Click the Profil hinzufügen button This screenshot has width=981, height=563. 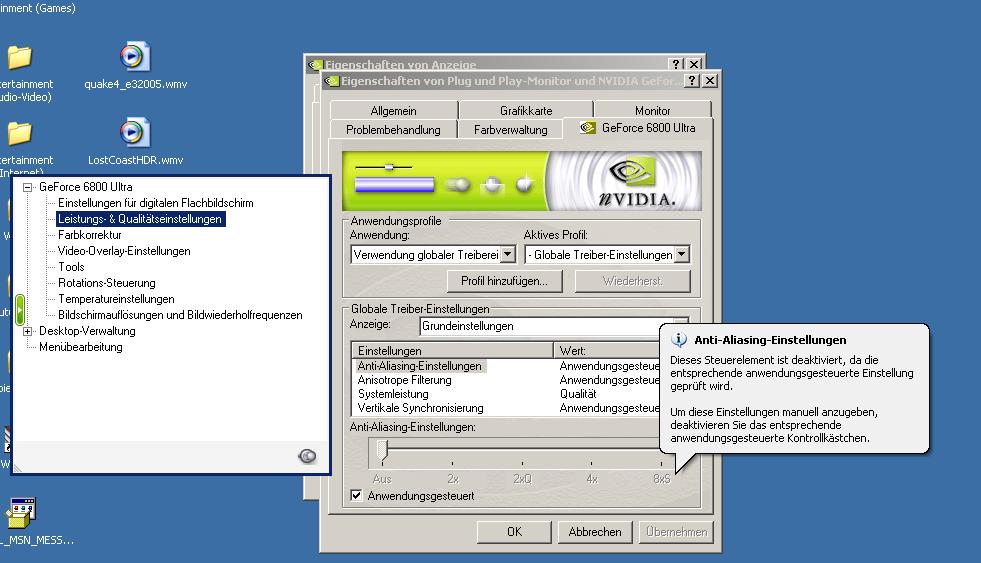pyautogui.click(x=504, y=281)
